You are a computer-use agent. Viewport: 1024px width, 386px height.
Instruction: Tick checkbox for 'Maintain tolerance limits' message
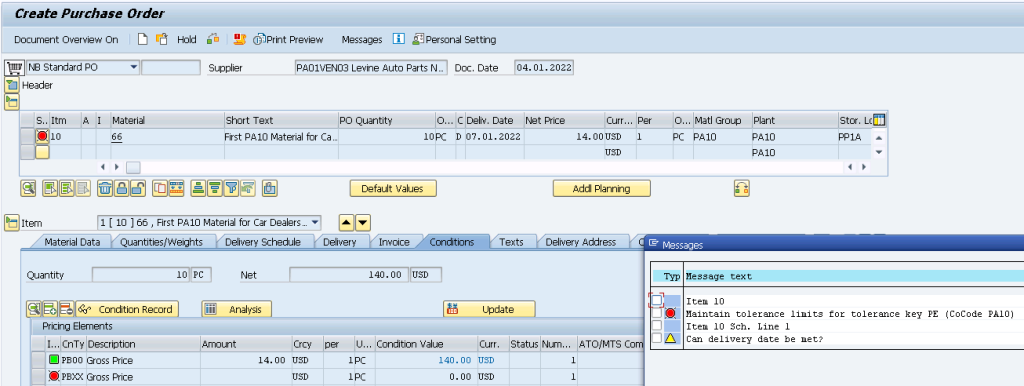(x=657, y=314)
